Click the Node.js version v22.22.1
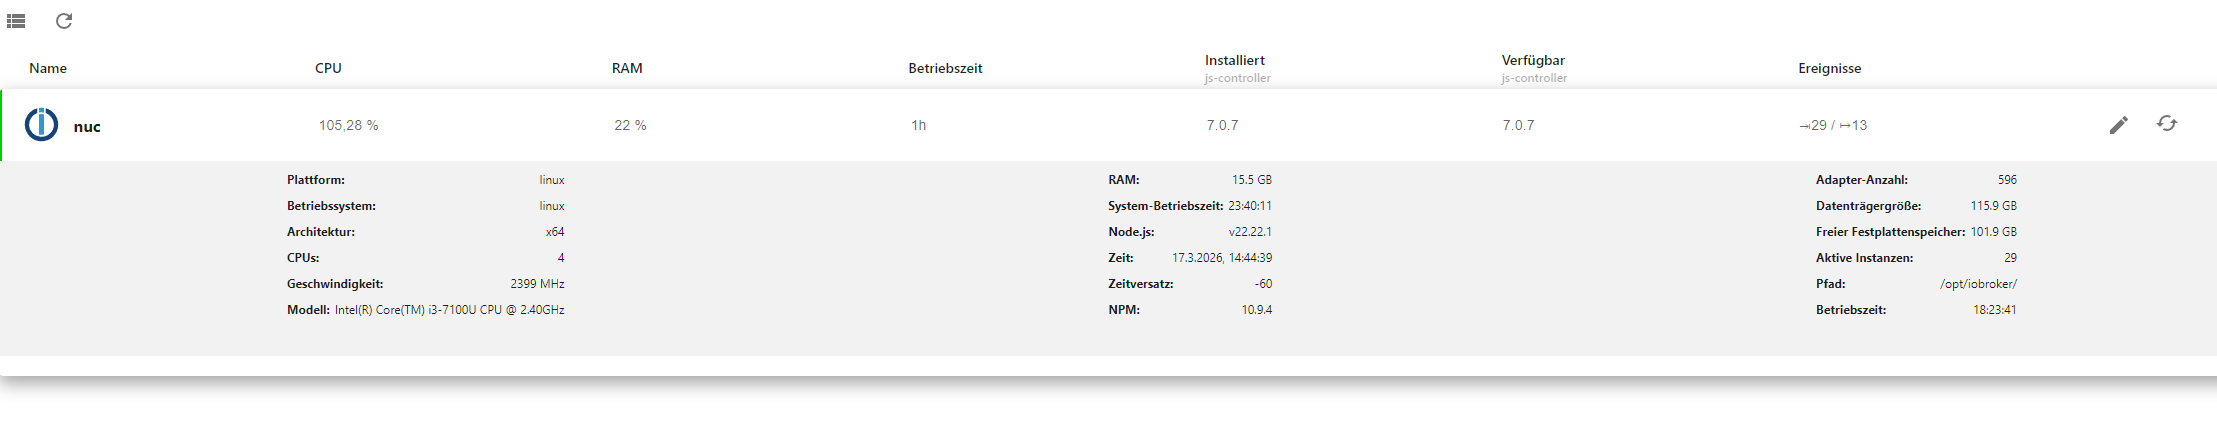The image size is (2217, 431). [x=1250, y=232]
